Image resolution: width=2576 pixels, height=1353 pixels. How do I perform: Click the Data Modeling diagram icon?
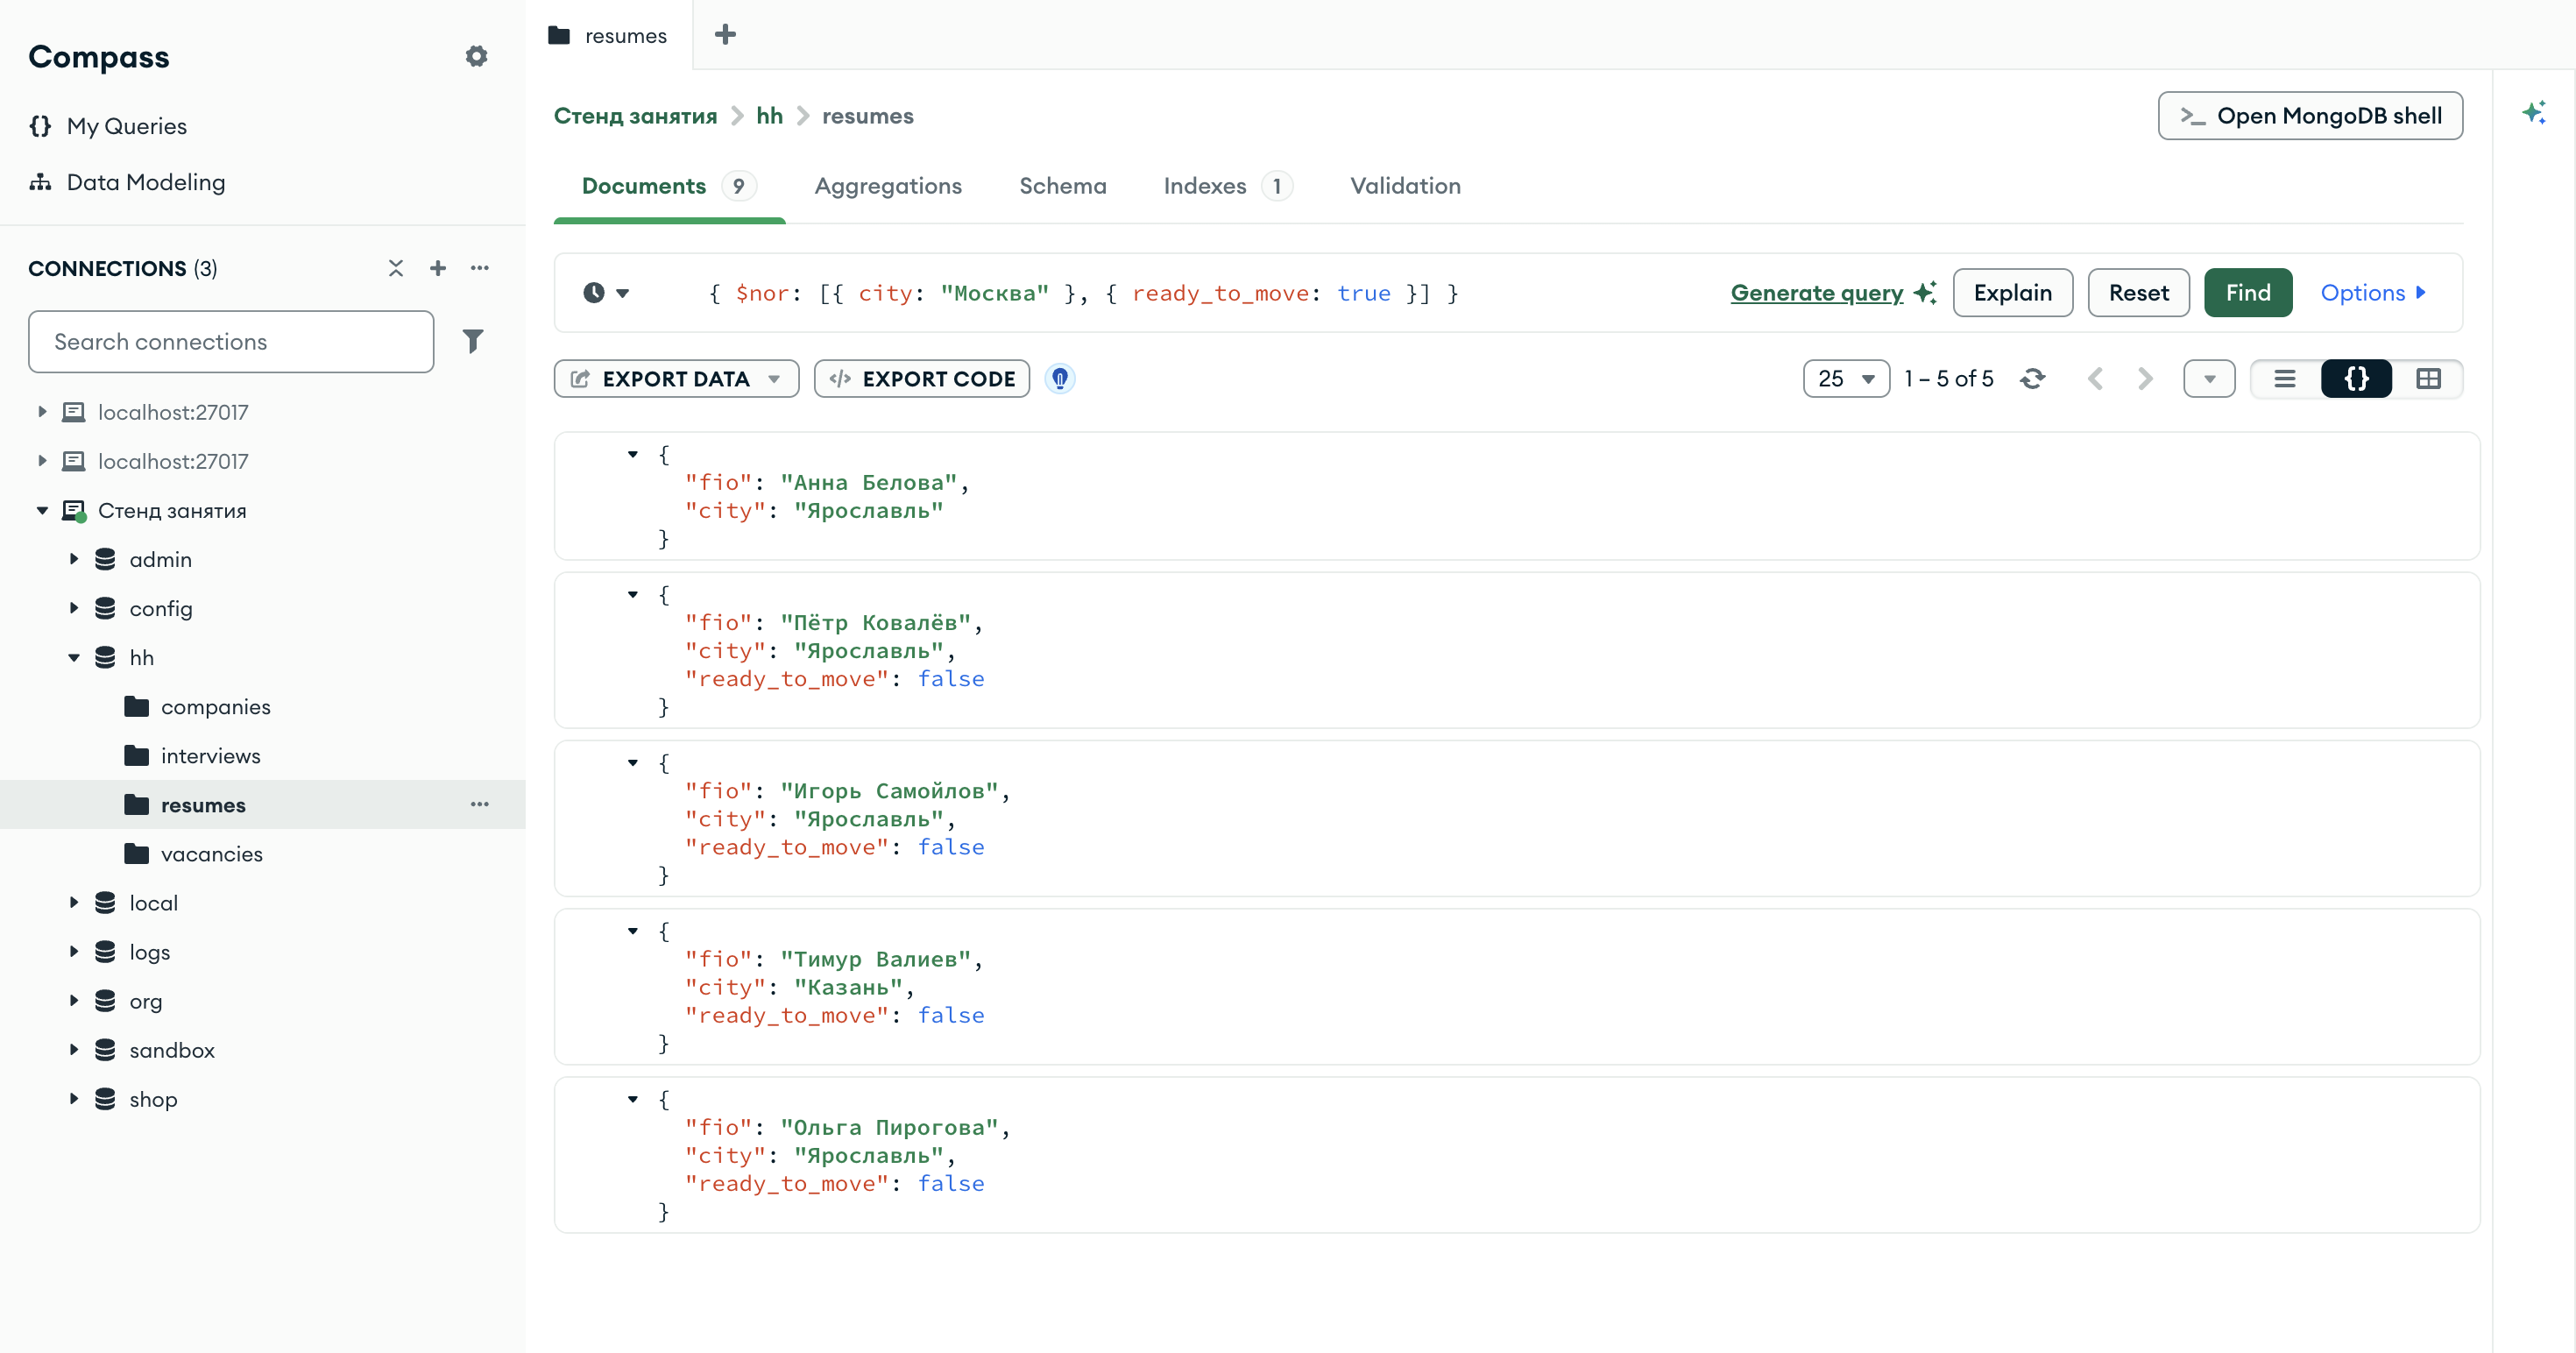tap(40, 182)
